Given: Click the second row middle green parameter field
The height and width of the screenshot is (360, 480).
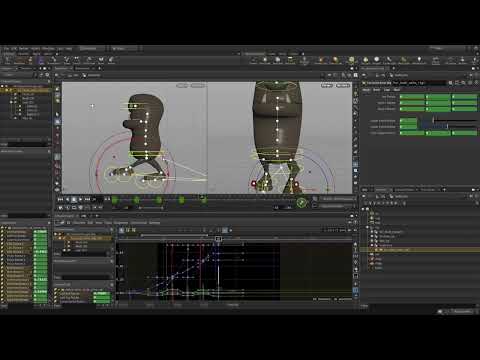Looking at the screenshot, I should 438,103.
